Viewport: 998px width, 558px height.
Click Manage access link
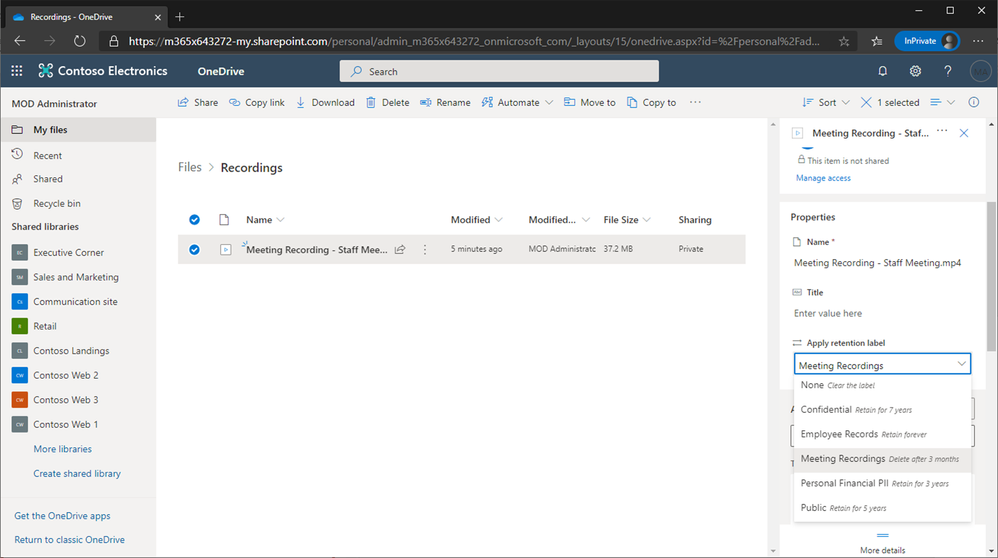pyautogui.click(x=823, y=178)
